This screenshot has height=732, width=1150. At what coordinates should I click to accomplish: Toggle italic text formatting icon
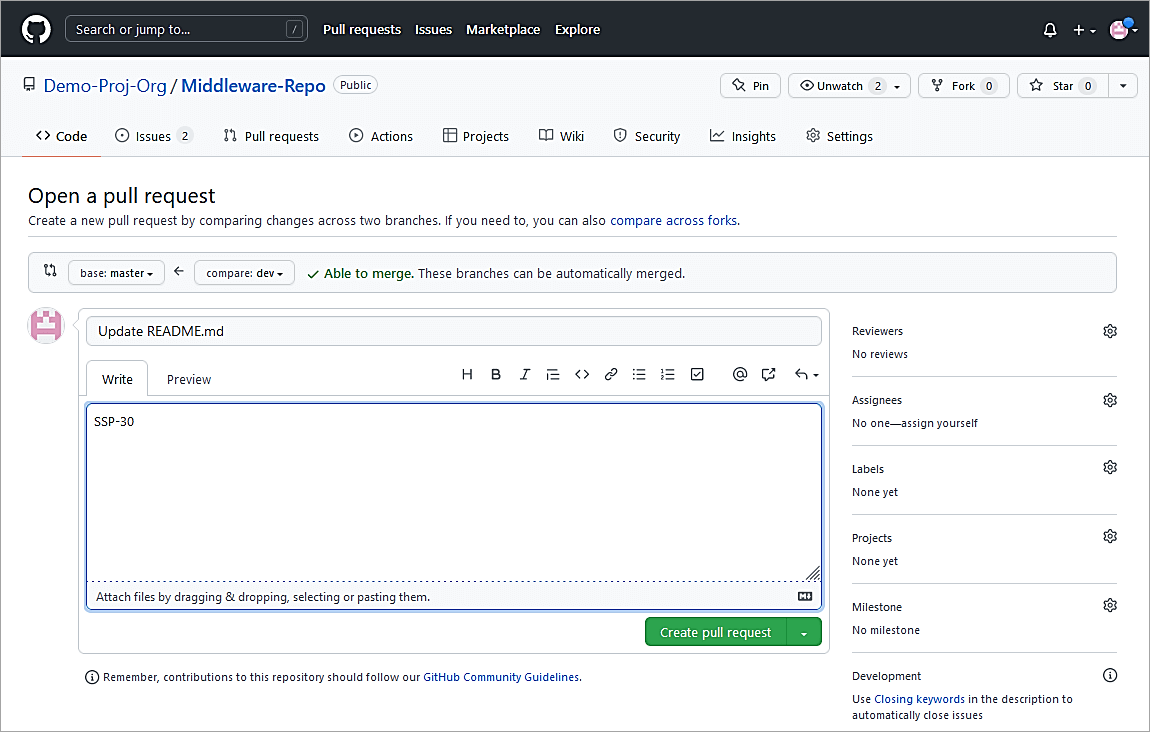524,375
